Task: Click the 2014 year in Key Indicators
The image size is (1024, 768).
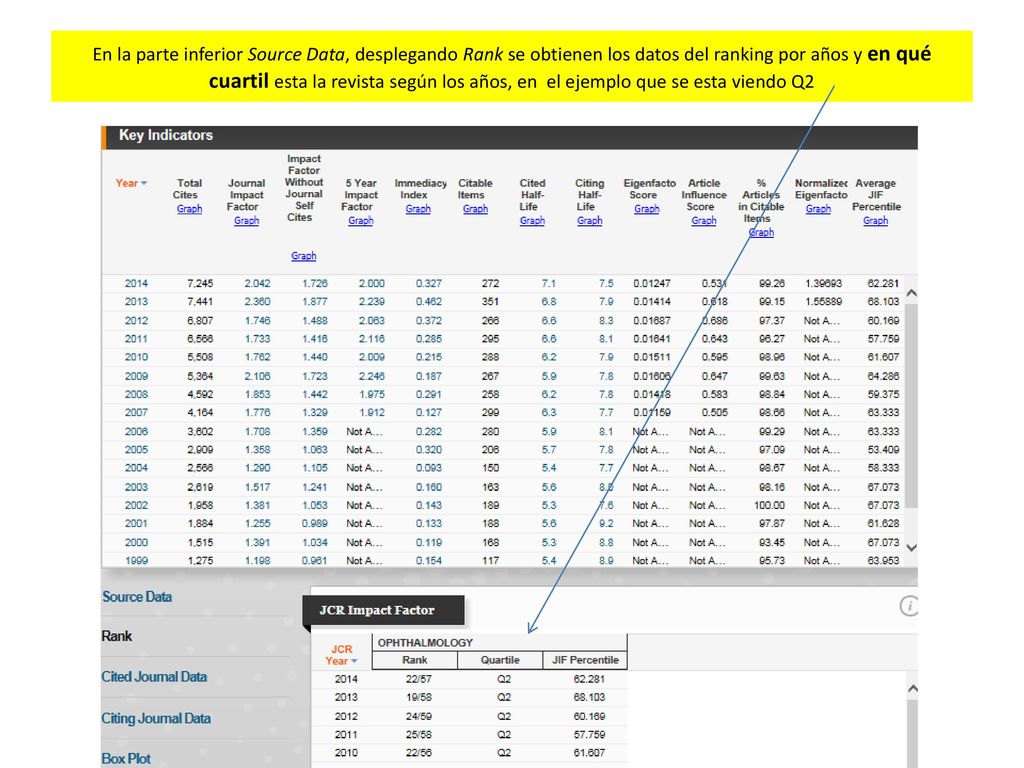Action: tap(136, 283)
